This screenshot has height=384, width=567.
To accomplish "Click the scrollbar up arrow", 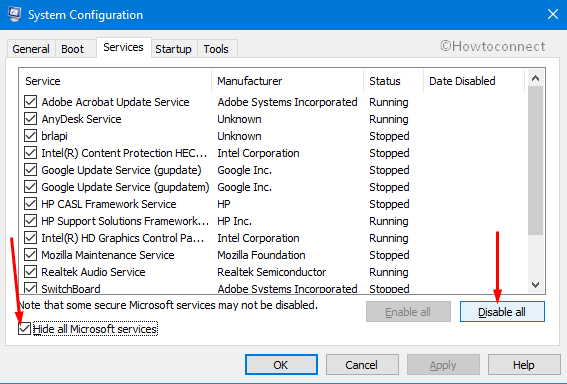I will (536, 78).
